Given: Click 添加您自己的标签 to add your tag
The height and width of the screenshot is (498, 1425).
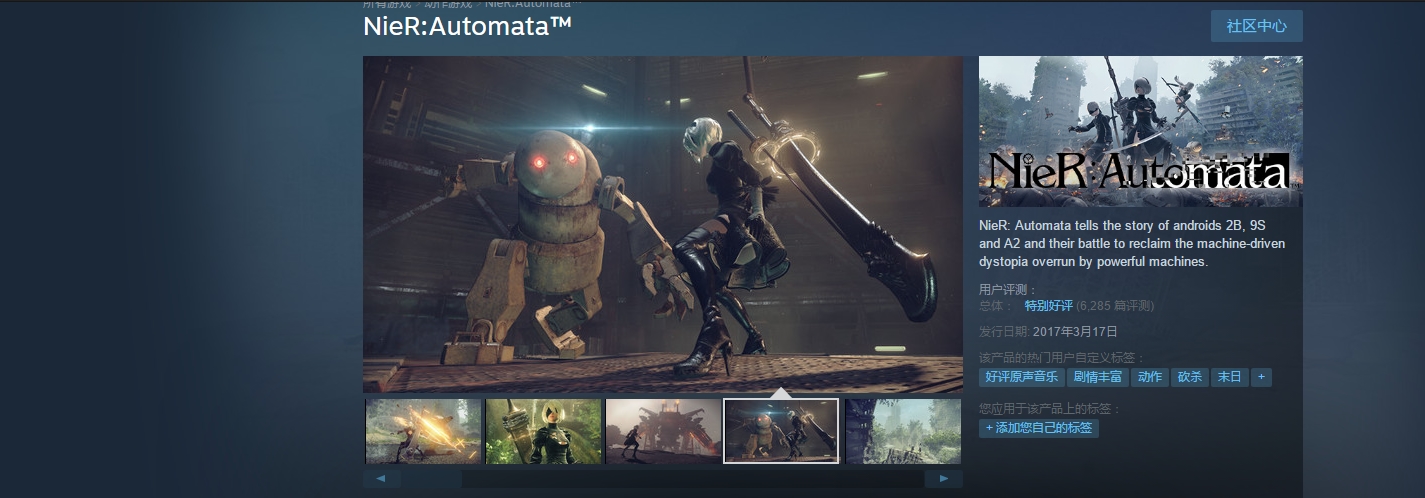Looking at the screenshot, I should click(x=1039, y=428).
